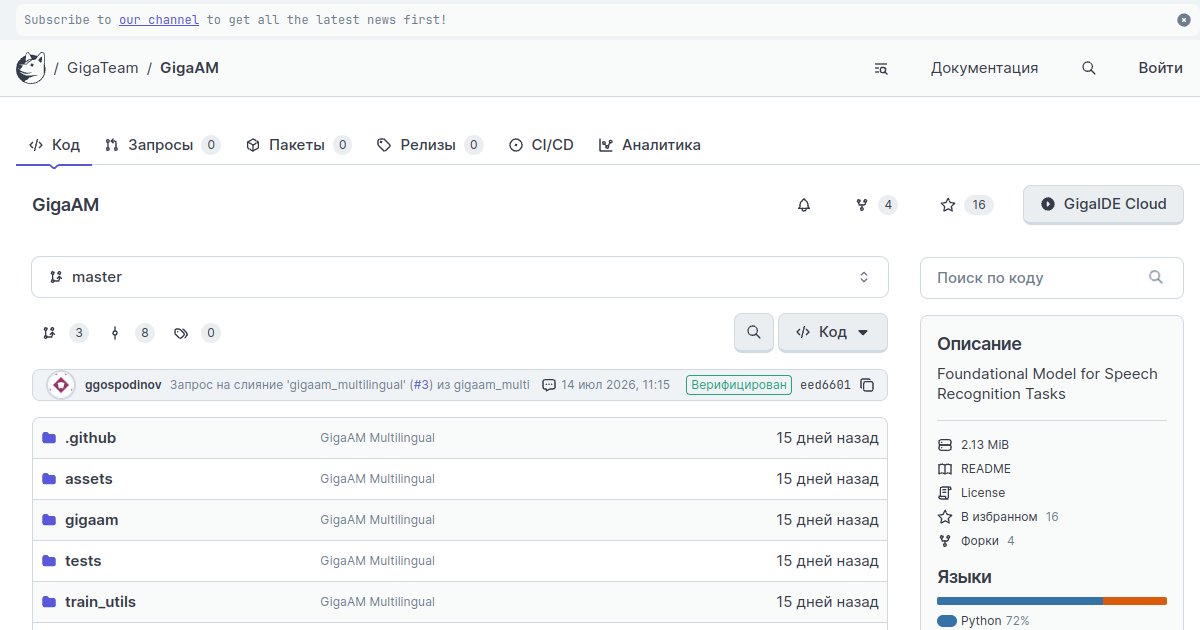Click the Python language bar segment
The image size is (1200, 630).
(1020, 601)
